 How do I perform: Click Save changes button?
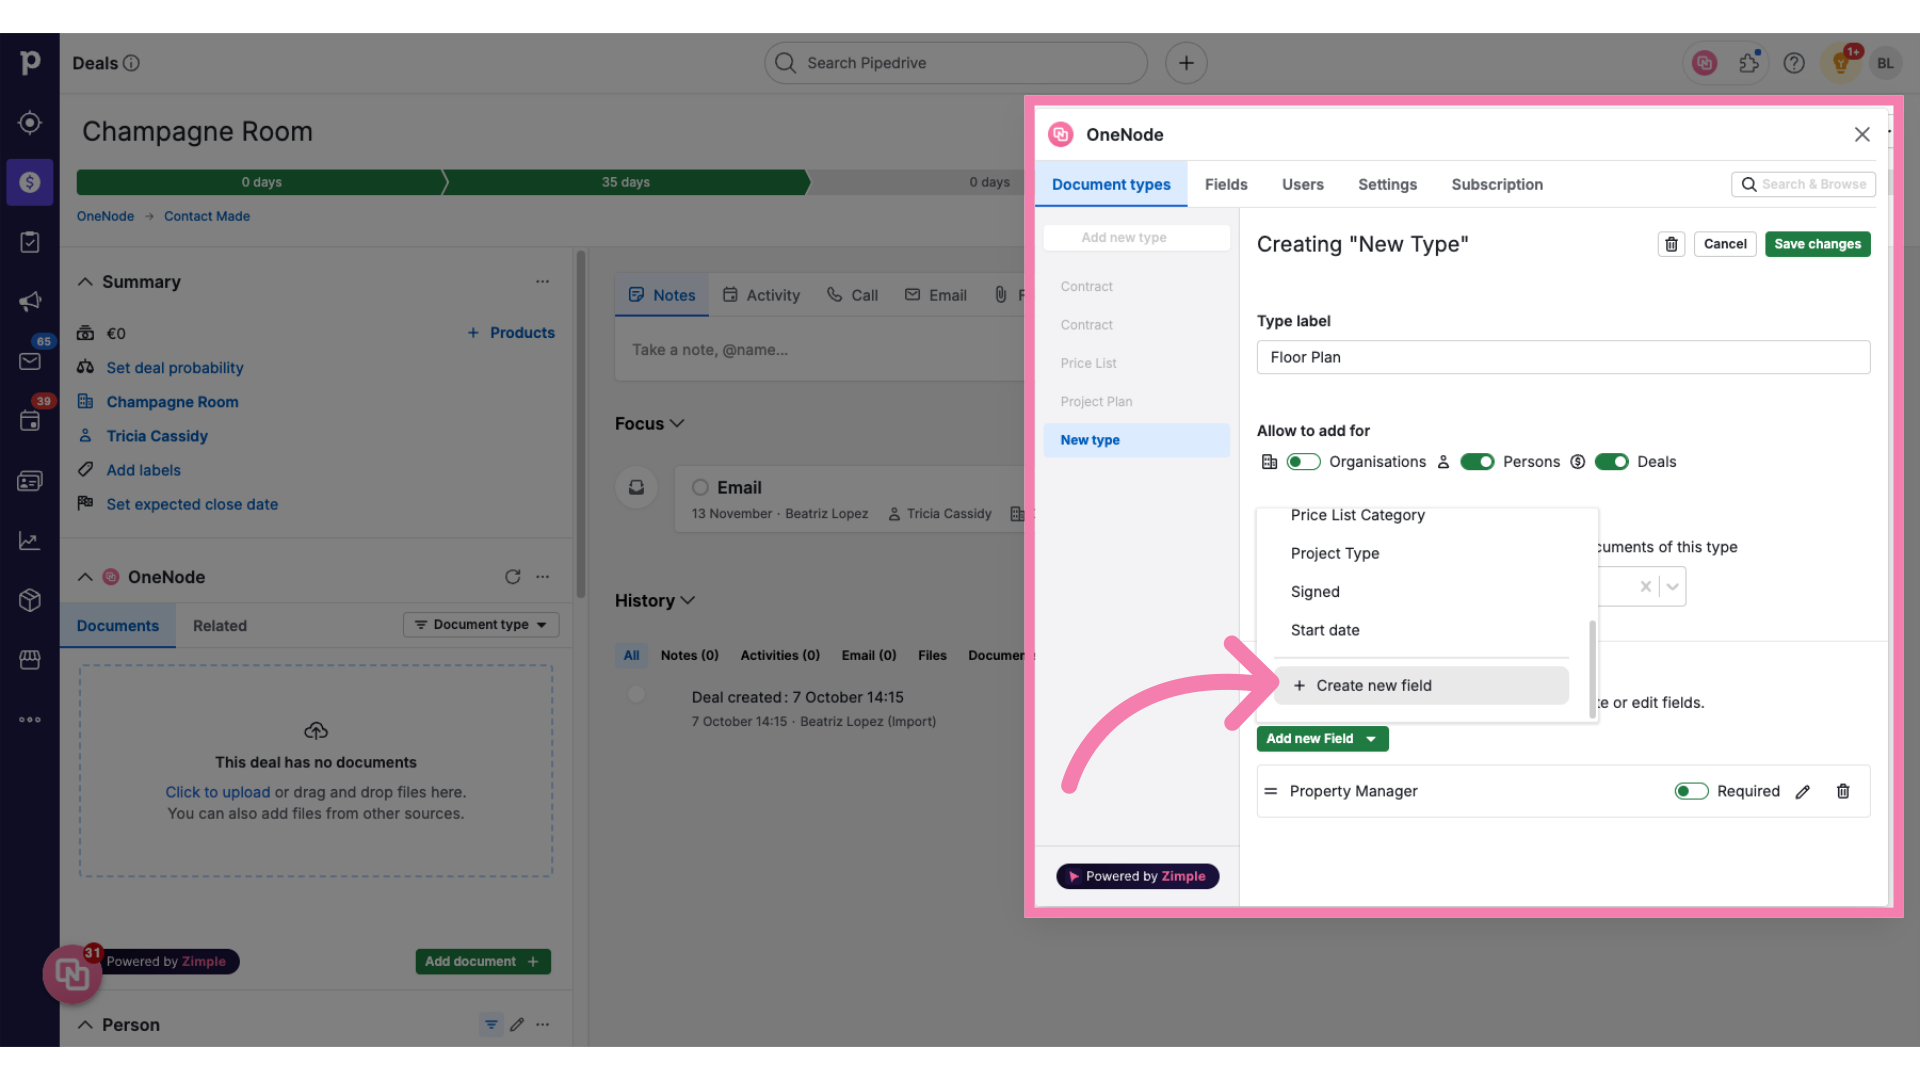[1817, 244]
